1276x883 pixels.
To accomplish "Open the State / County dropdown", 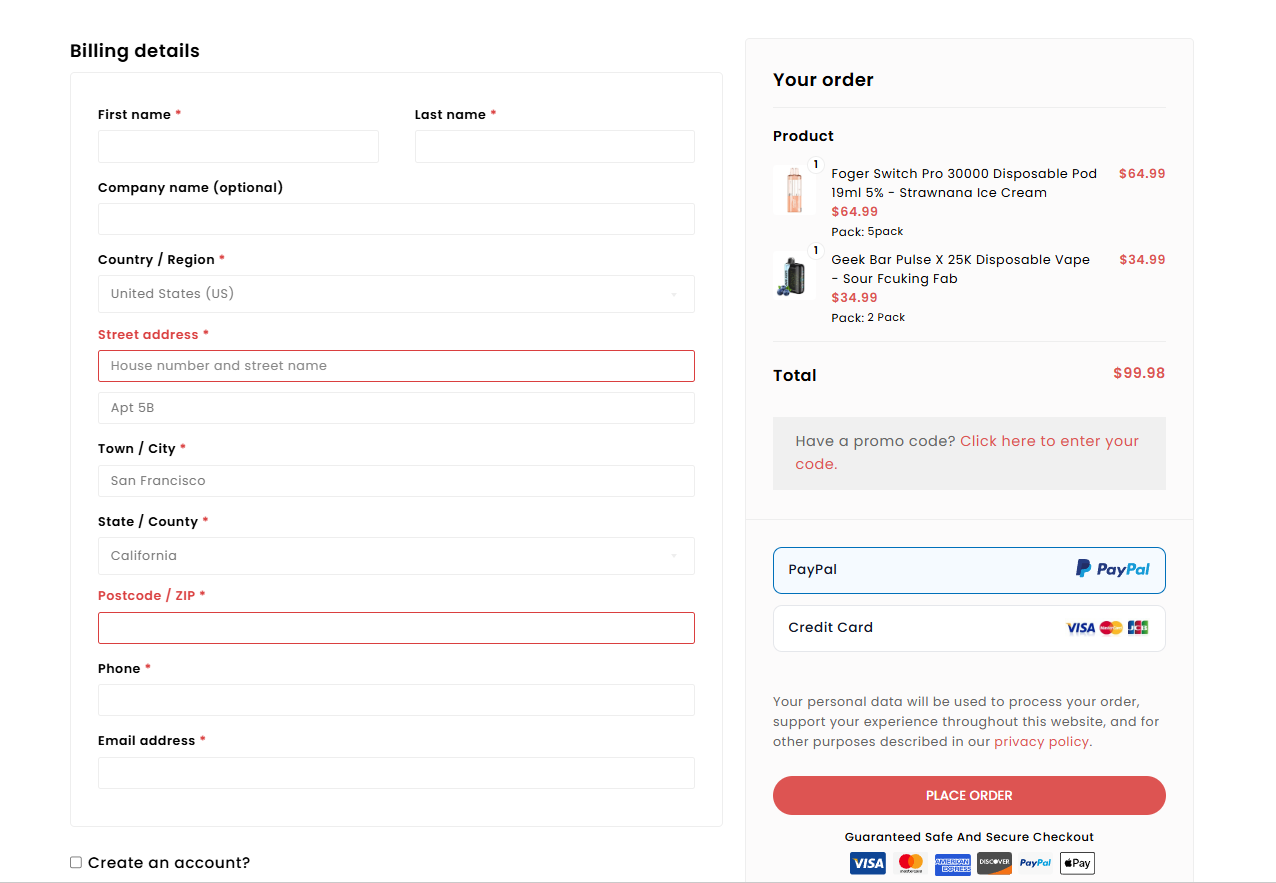I will pyautogui.click(x=396, y=556).
